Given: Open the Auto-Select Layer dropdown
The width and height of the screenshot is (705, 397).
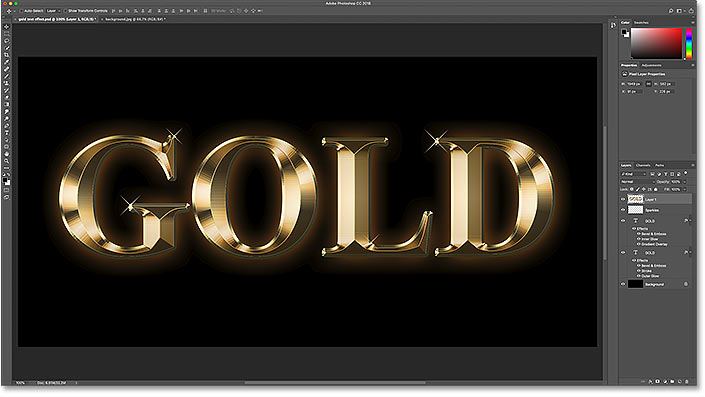Looking at the screenshot, I should 53,11.
